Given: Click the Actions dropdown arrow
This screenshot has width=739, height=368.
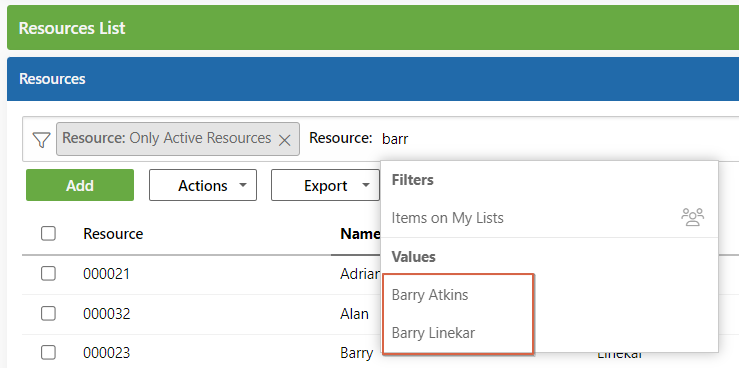Looking at the screenshot, I should pos(243,185).
